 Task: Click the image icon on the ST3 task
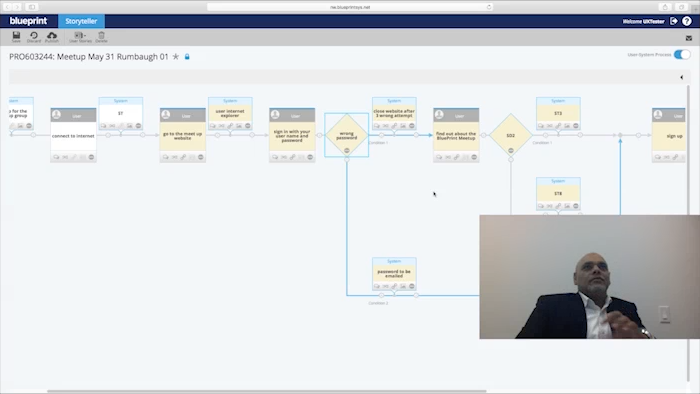pyautogui.click(x=567, y=126)
